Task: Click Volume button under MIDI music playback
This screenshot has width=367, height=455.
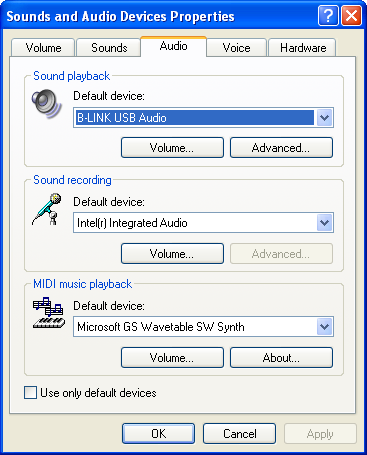Action: click(172, 357)
